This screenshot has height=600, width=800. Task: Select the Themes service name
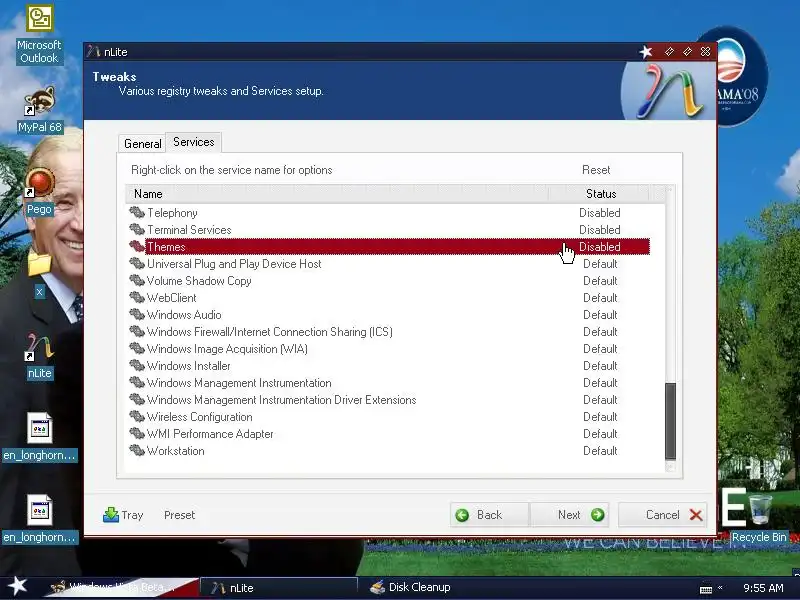166,246
